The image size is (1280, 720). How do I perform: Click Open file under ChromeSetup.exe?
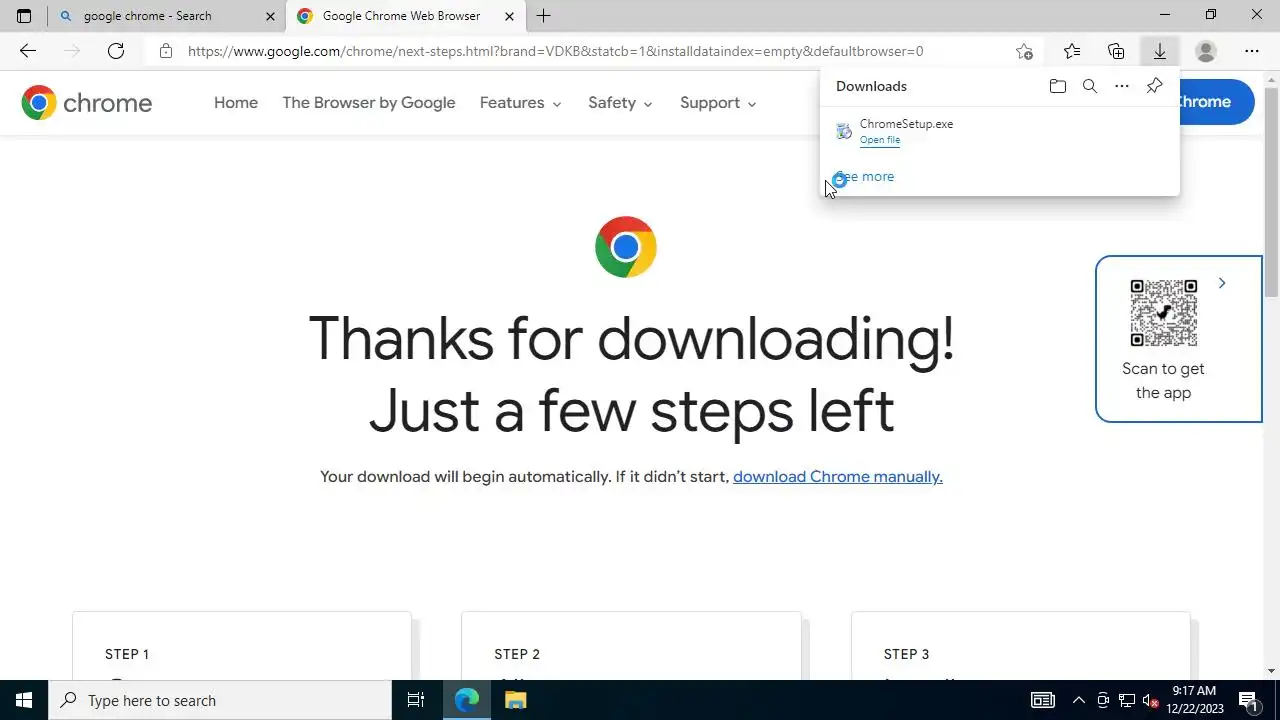pyautogui.click(x=880, y=140)
